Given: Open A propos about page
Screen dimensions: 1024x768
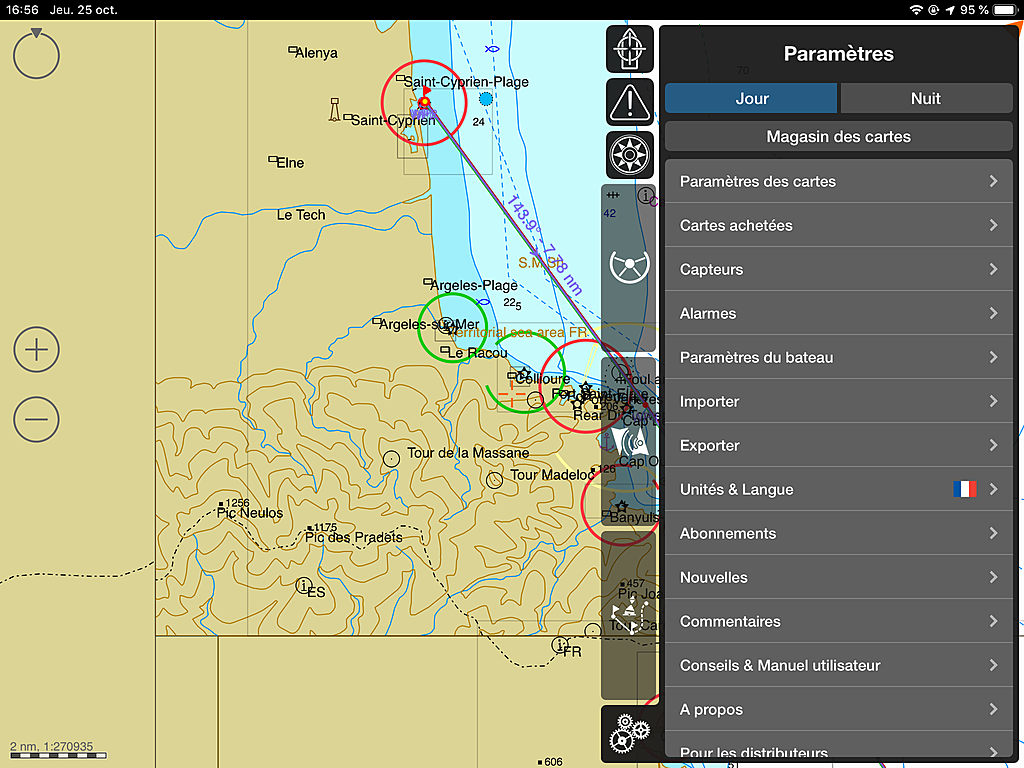Looking at the screenshot, I should [839, 709].
